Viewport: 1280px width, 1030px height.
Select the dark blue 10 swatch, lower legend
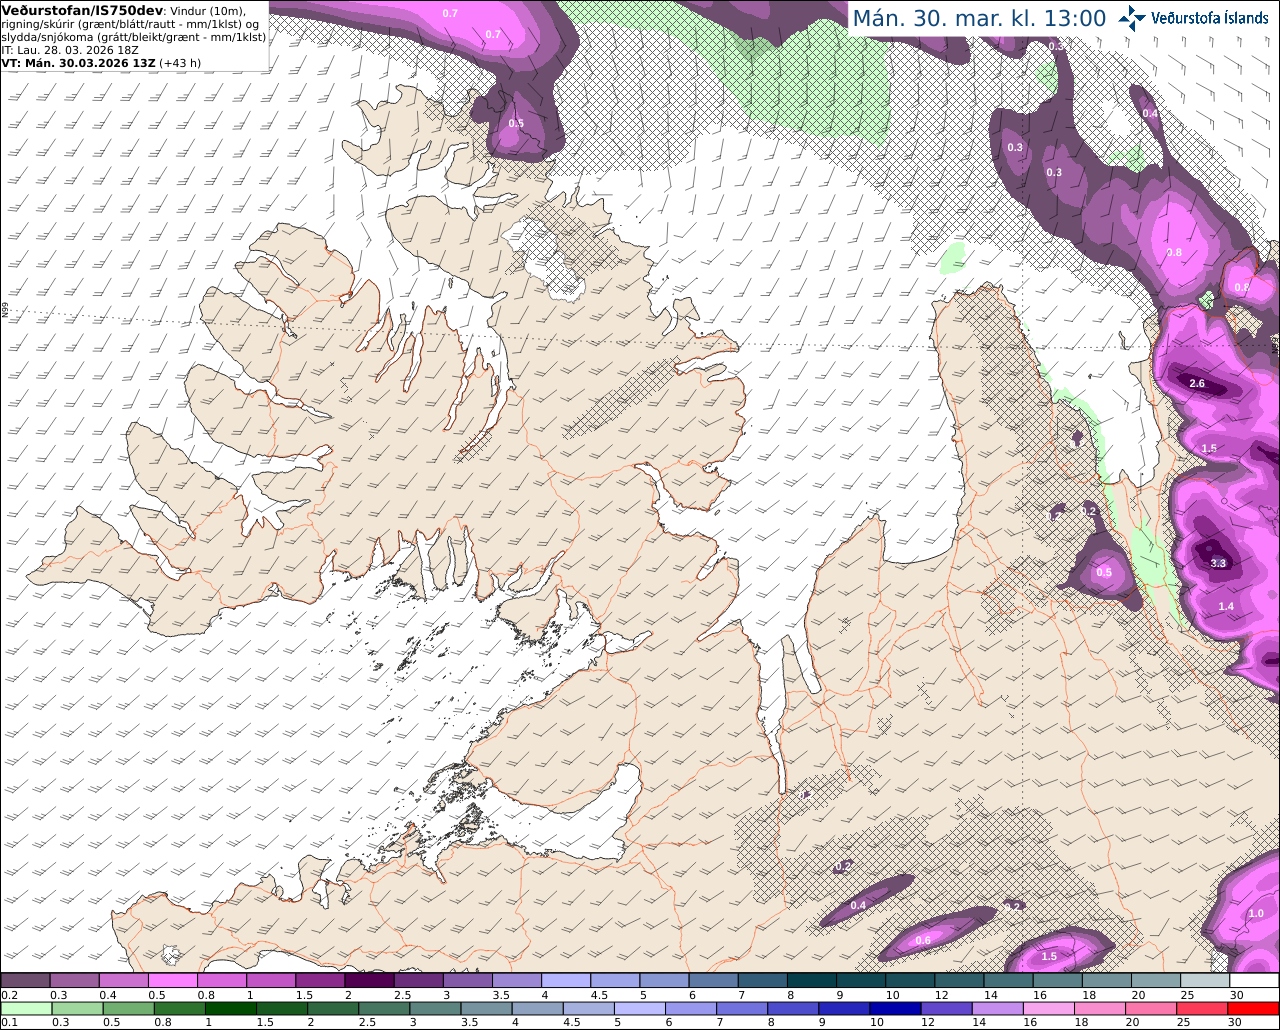pos(893,1008)
